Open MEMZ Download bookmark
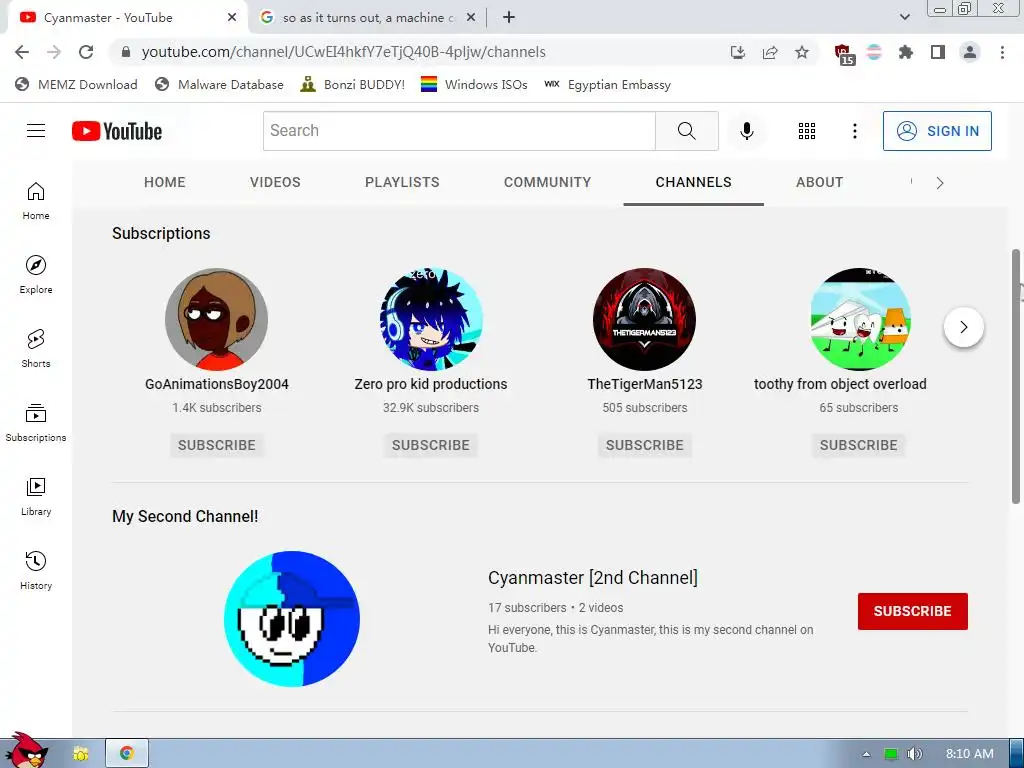The width and height of the screenshot is (1024, 768). pyautogui.click(x=76, y=85)
